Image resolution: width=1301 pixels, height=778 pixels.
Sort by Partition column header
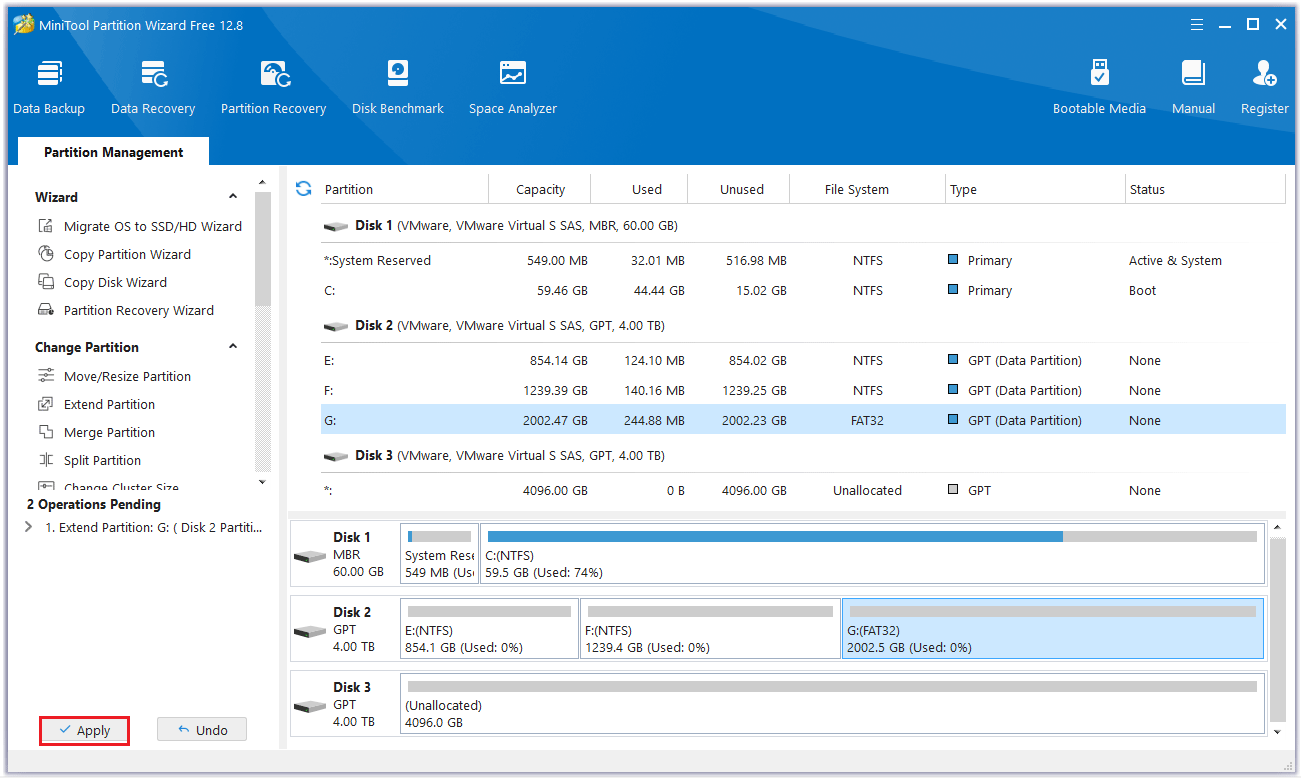404,189
